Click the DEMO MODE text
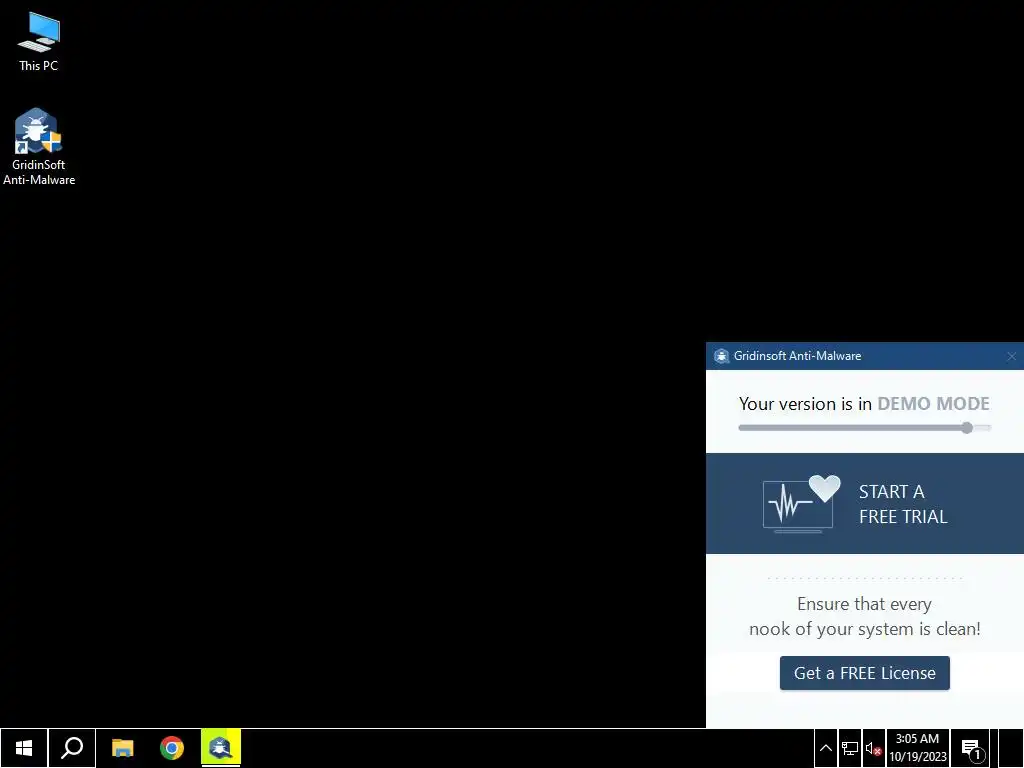 (x=933, y=404)
